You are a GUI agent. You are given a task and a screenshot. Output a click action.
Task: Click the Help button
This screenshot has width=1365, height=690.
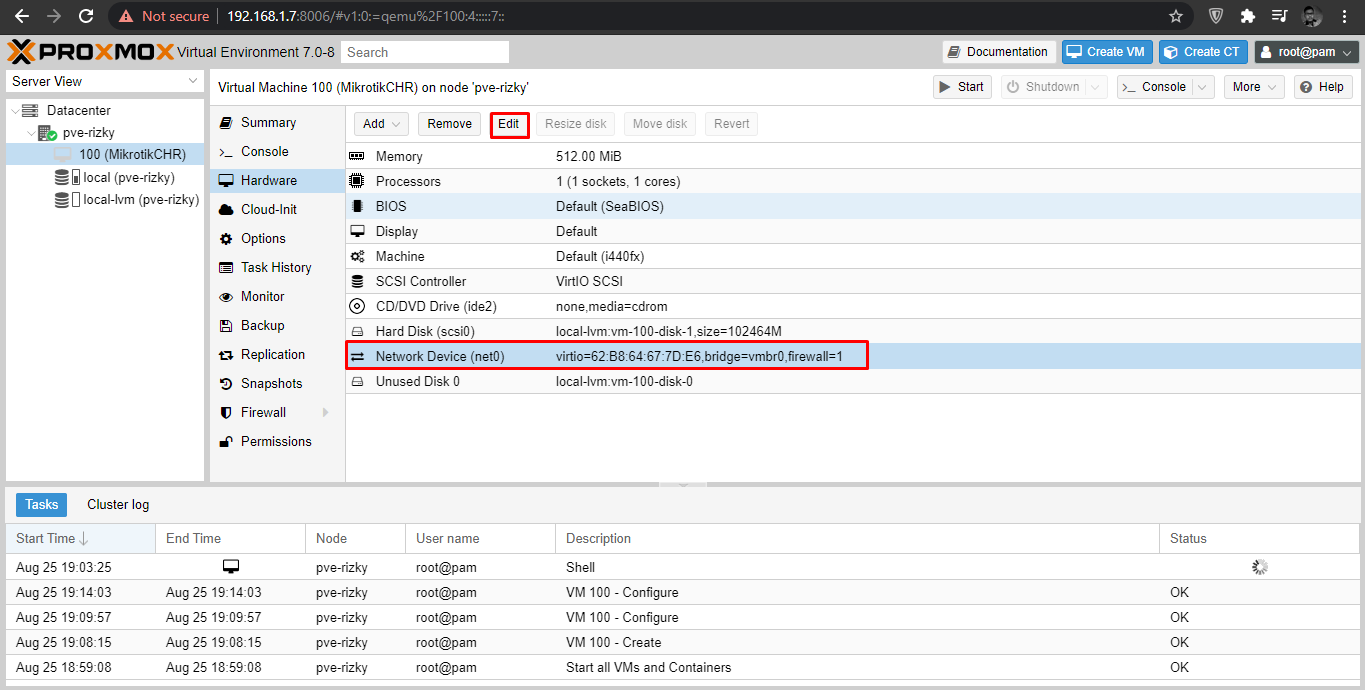tap(1323, 87)
